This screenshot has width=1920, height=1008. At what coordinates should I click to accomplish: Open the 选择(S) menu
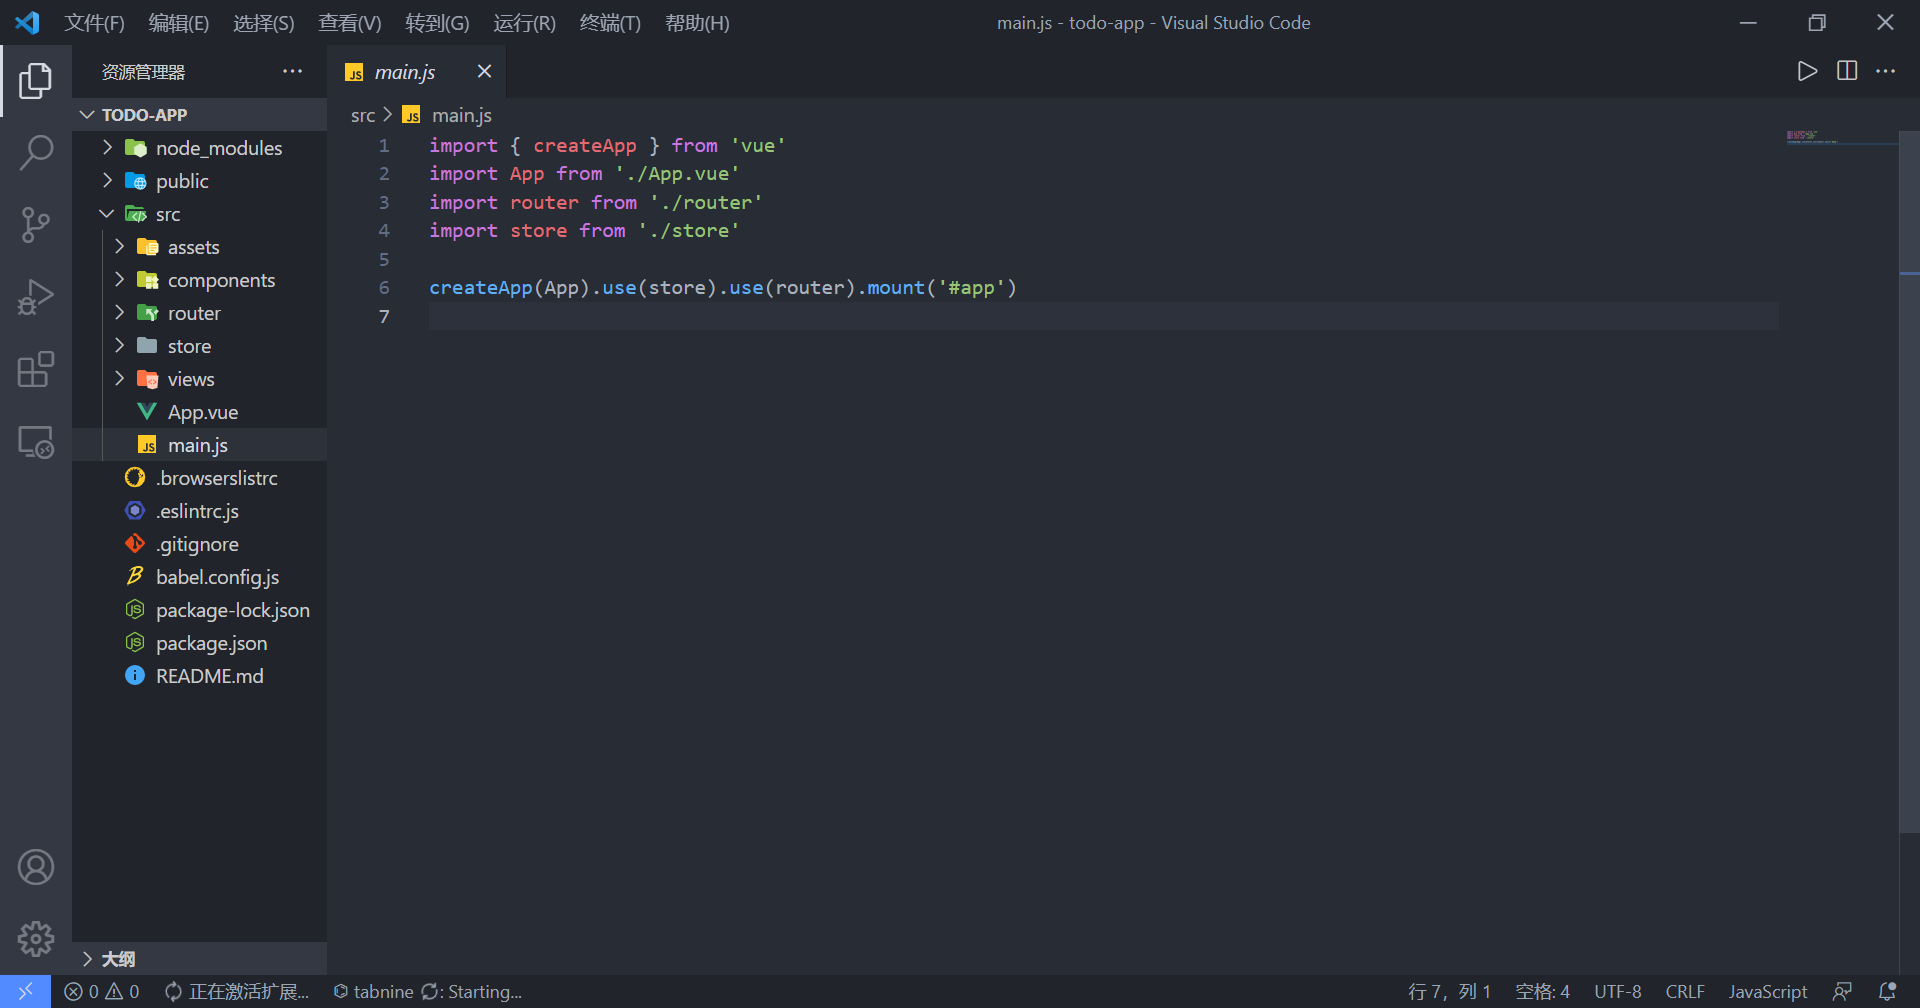[x=263, y=23]
